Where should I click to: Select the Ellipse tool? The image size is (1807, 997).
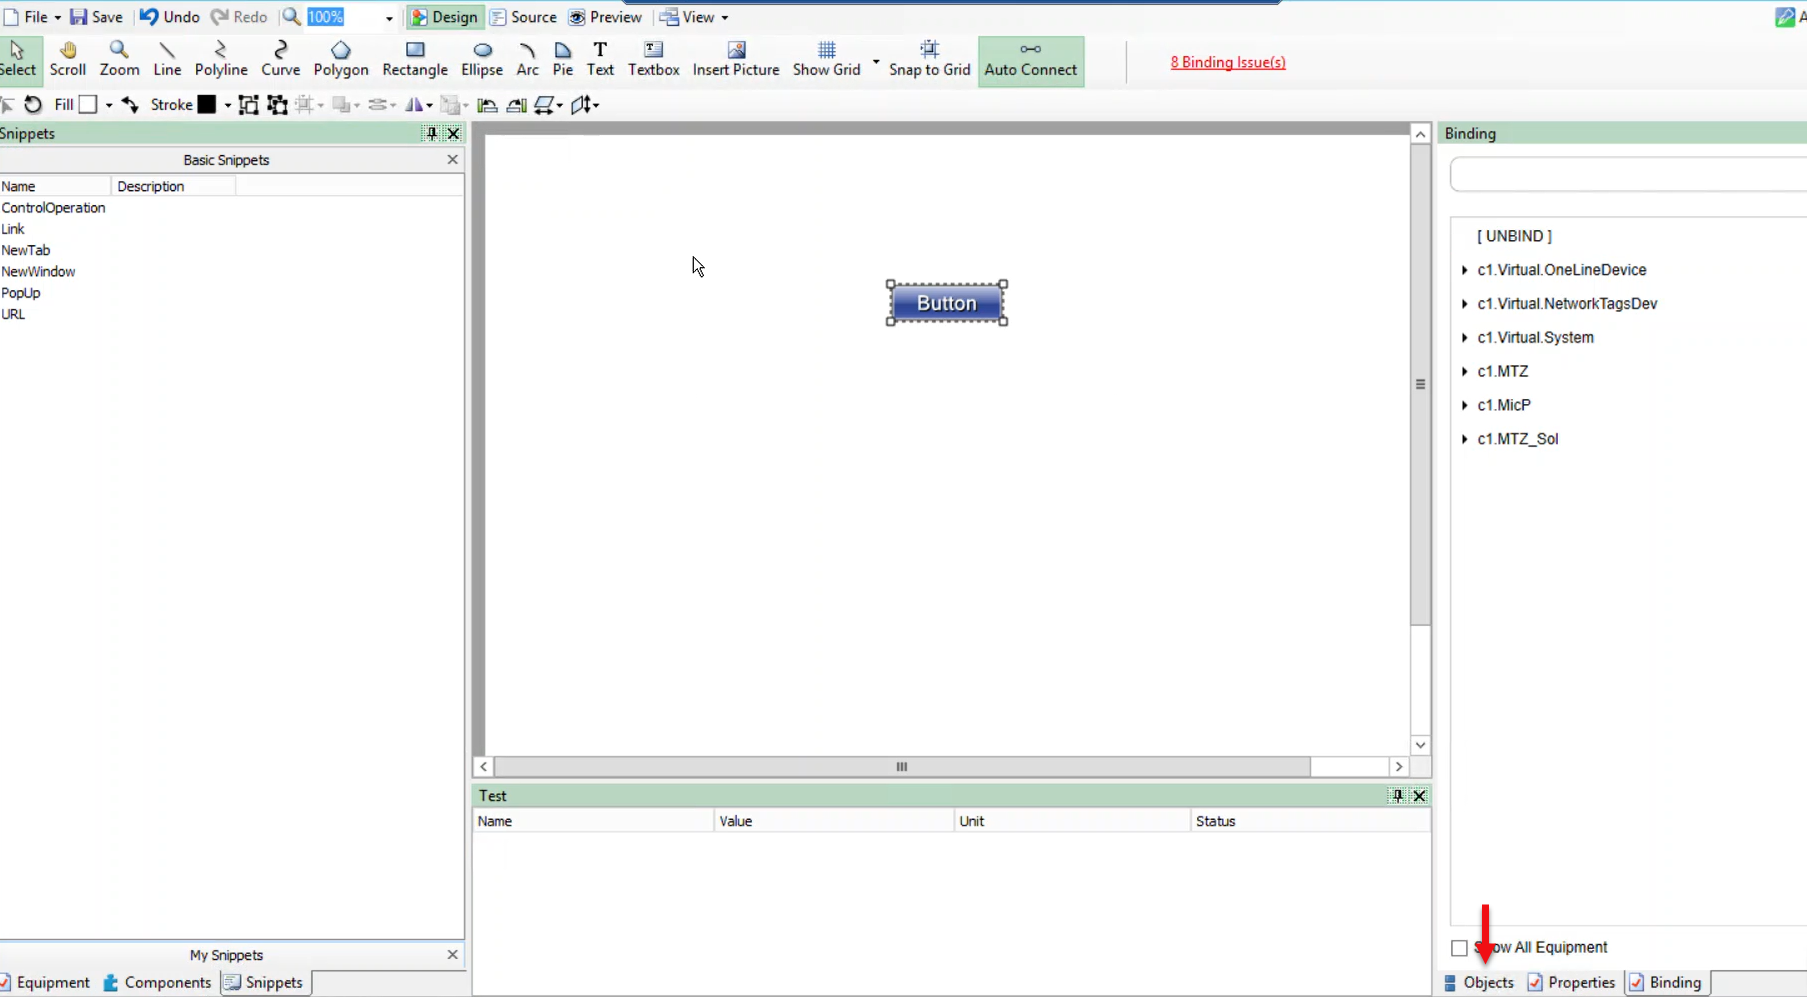481,59
